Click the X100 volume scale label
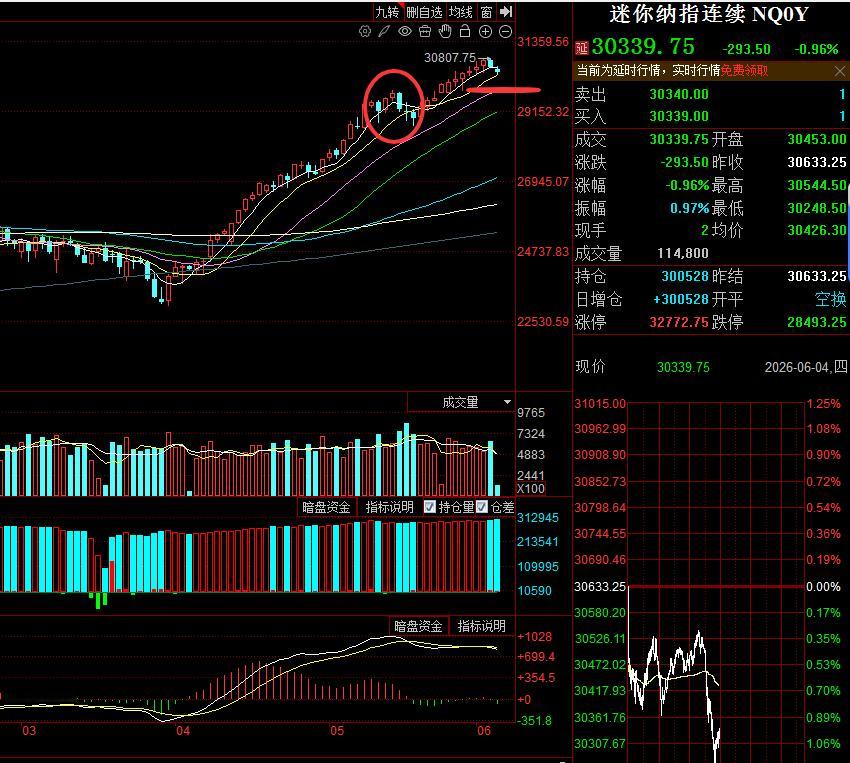The width and height of the screenshot is (850, 763). coord(531,488)
